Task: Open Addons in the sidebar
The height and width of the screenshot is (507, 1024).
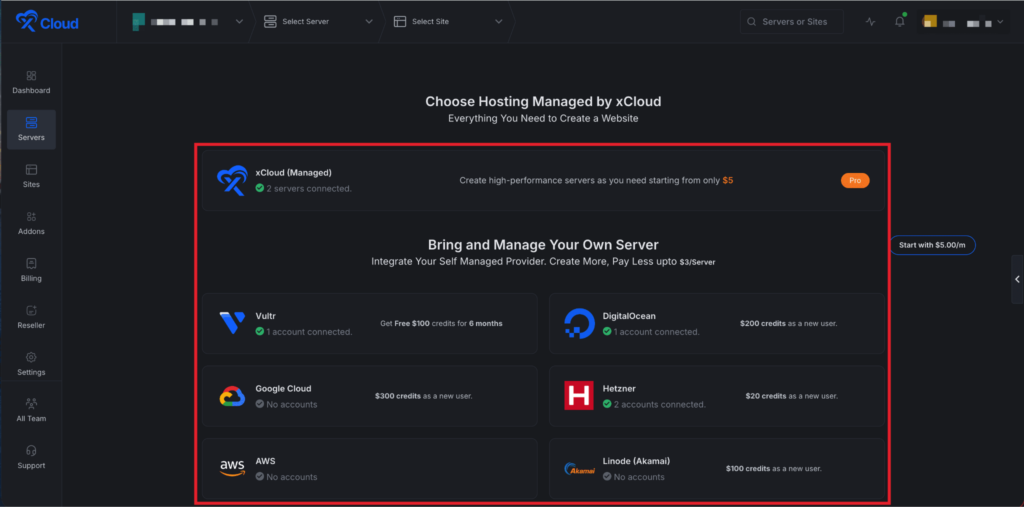Action: click(31, 223)
